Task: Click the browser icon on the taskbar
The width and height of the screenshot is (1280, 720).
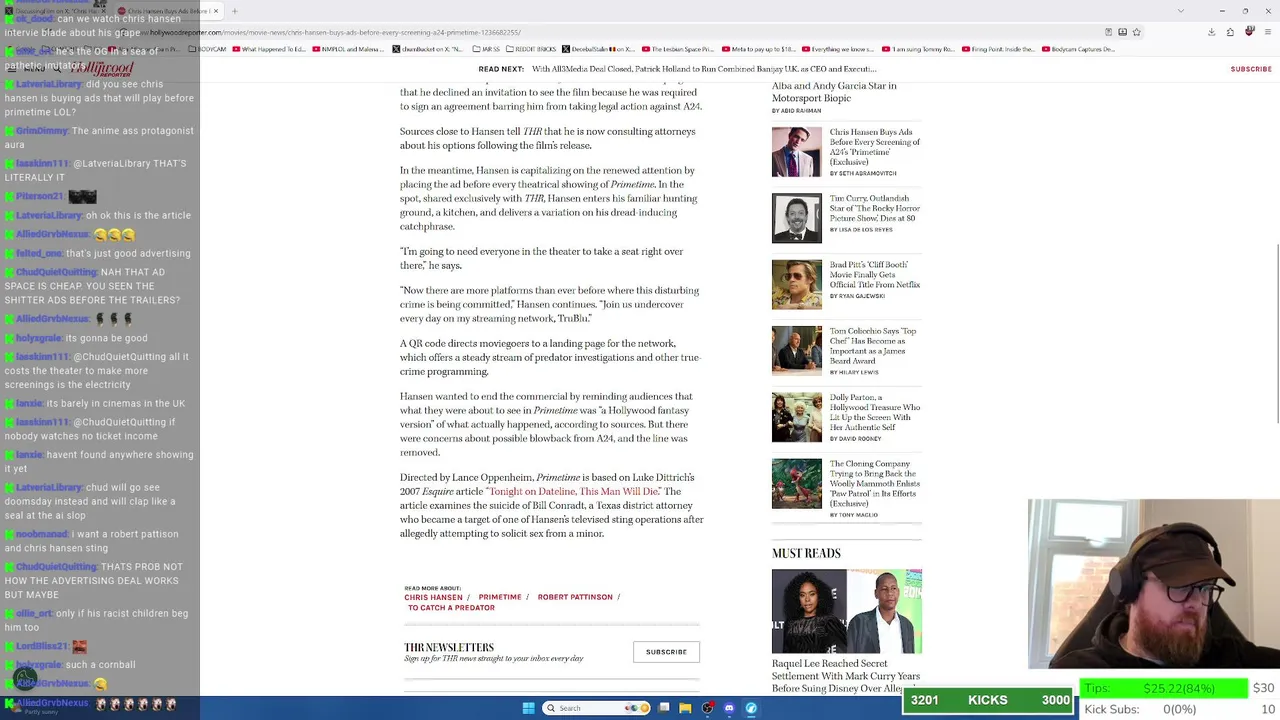Action: (751, 708)
